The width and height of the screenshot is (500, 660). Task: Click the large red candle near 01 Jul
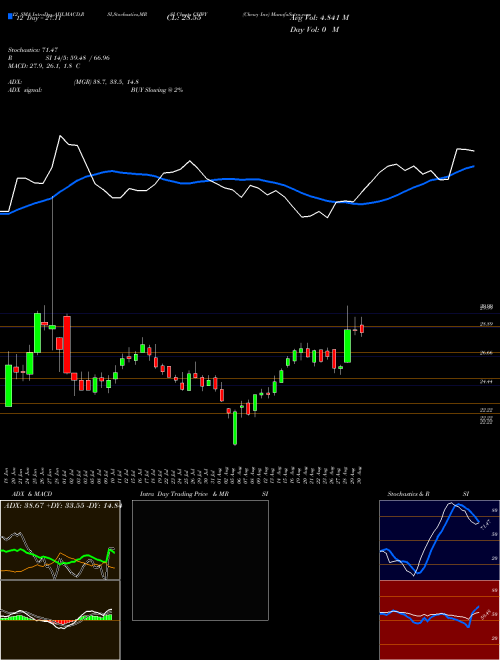[x=67, y=344]
